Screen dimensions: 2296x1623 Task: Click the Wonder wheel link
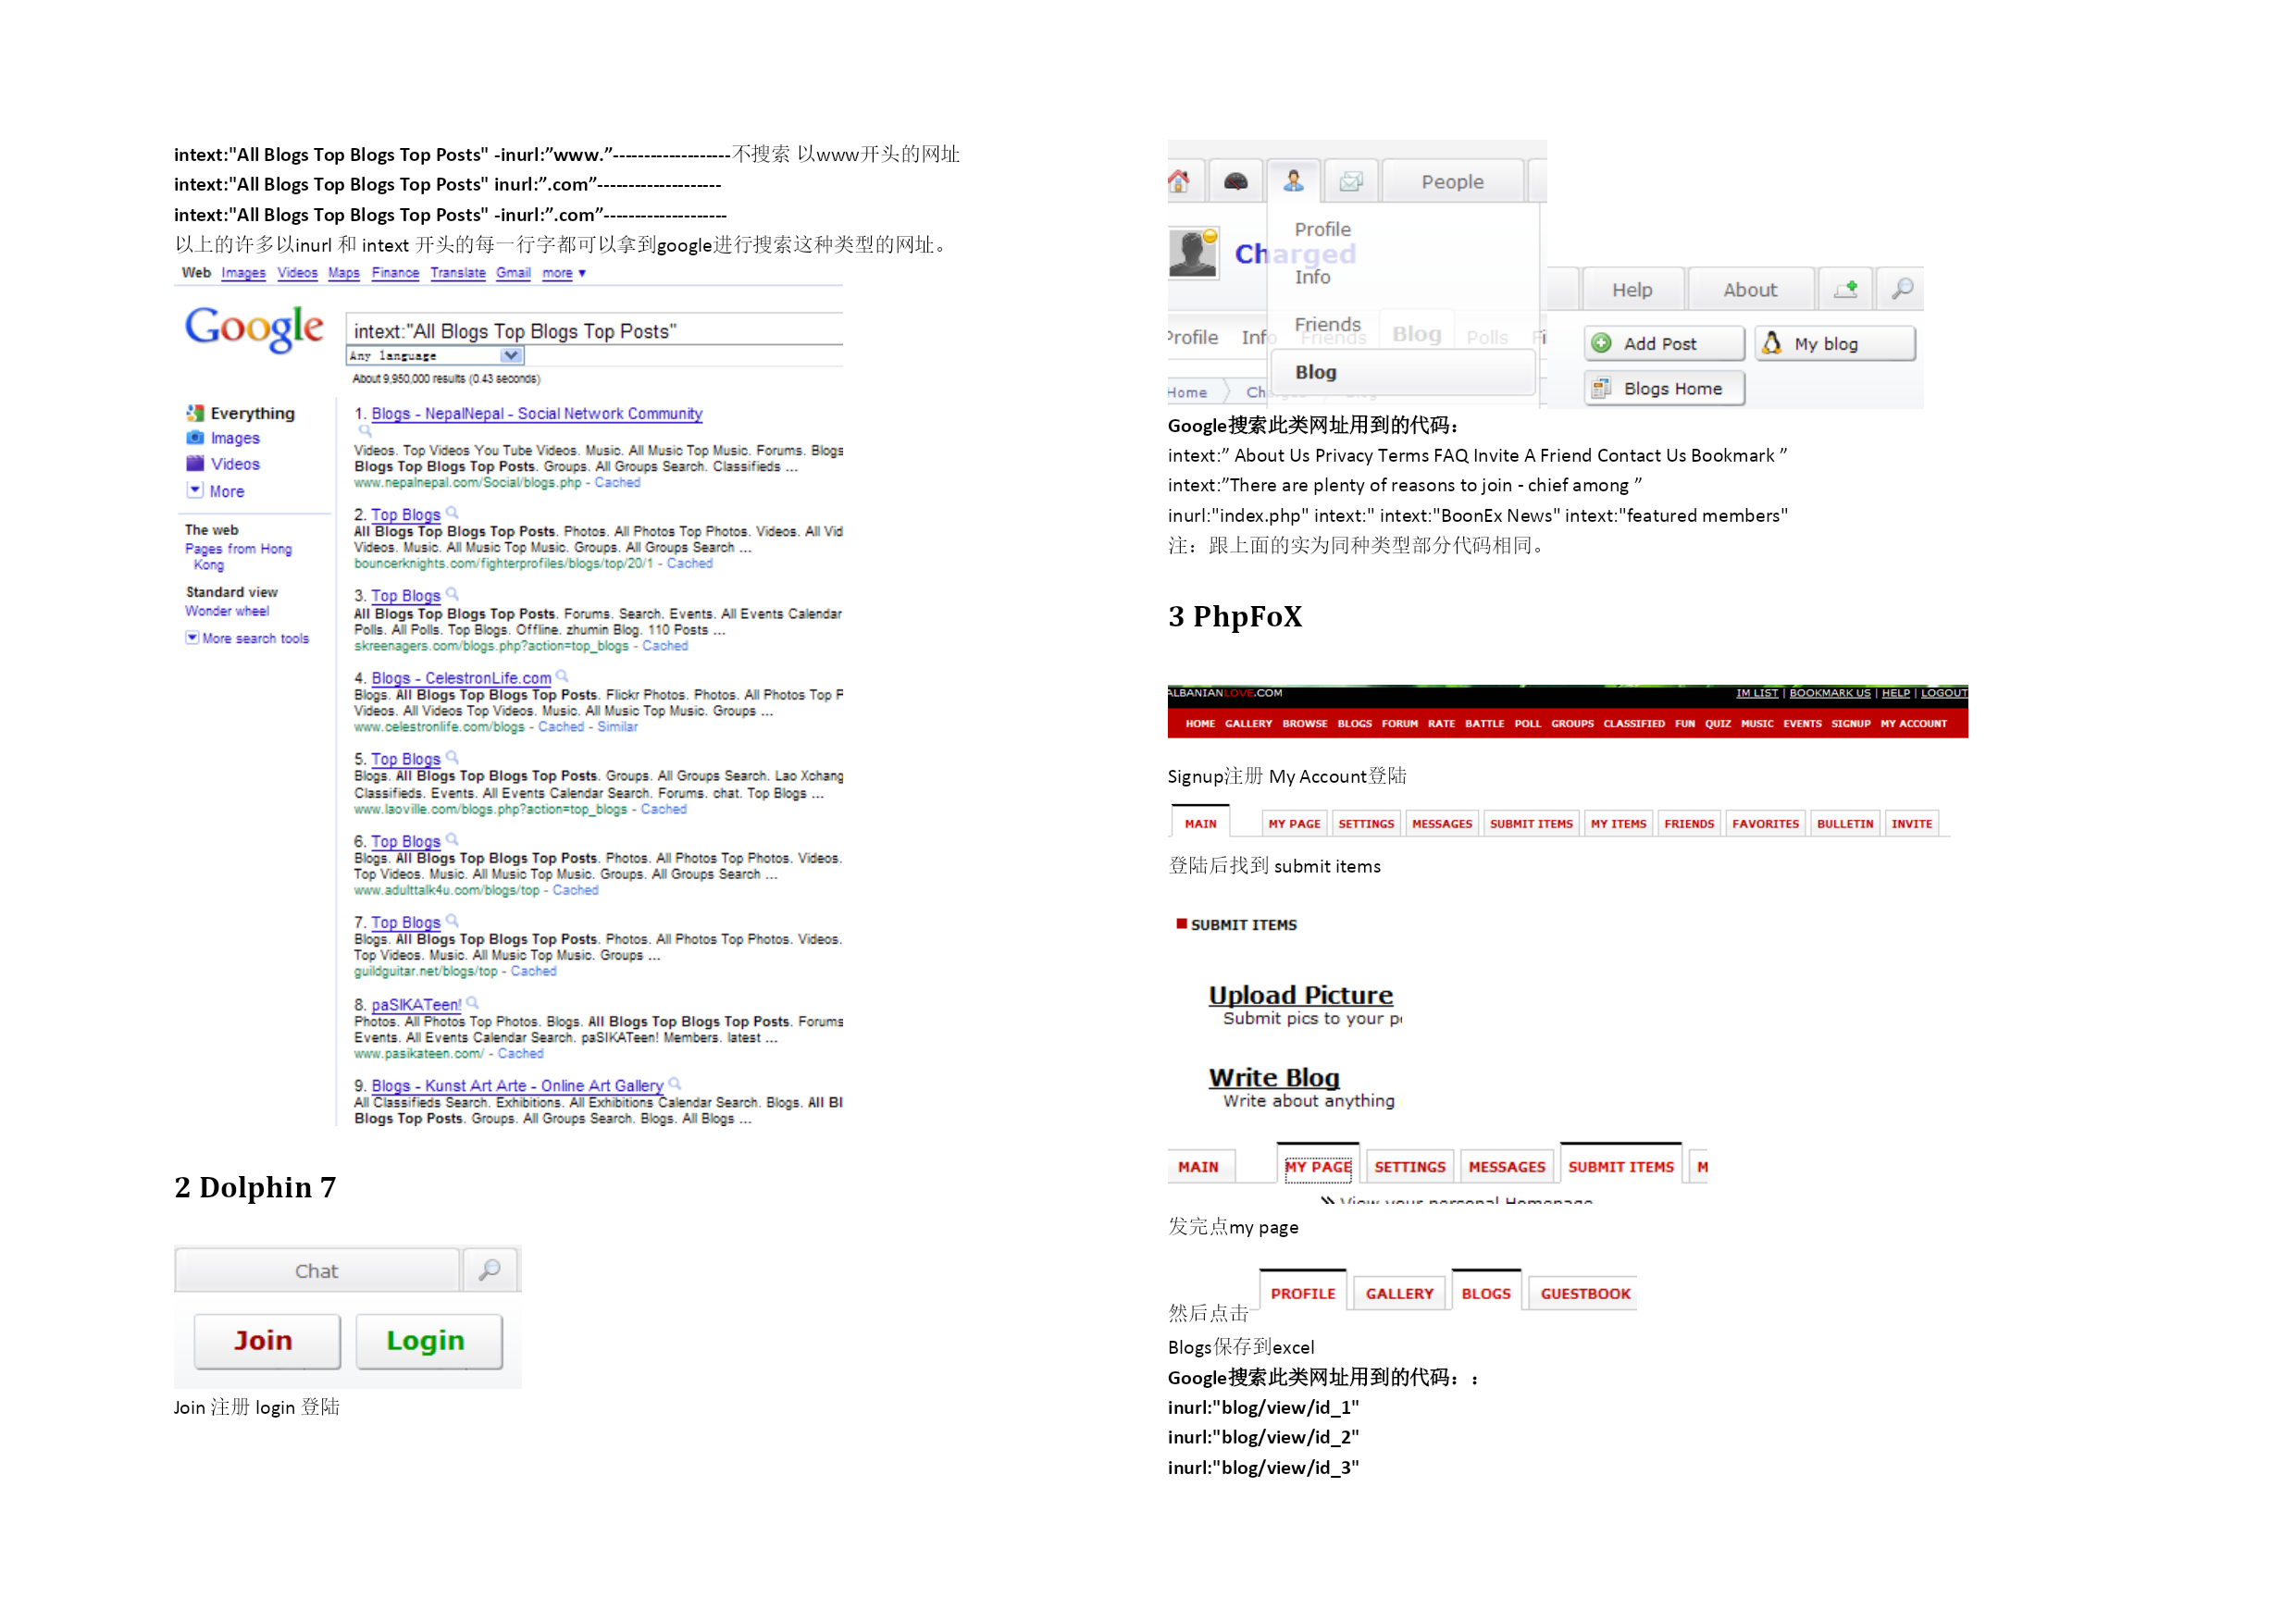tap(227, 611)
